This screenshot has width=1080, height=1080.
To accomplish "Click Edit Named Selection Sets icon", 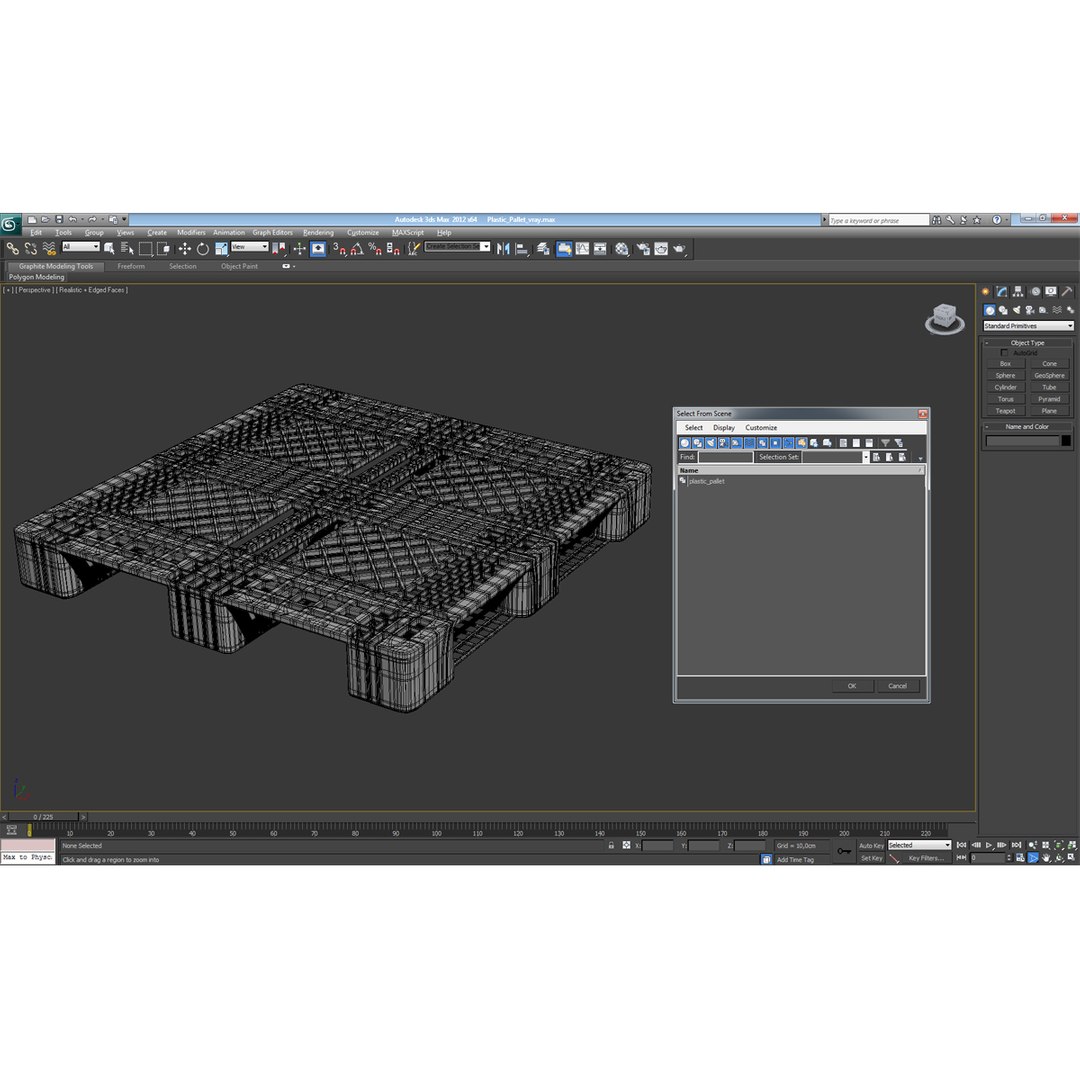I will (x=413, y=249).
